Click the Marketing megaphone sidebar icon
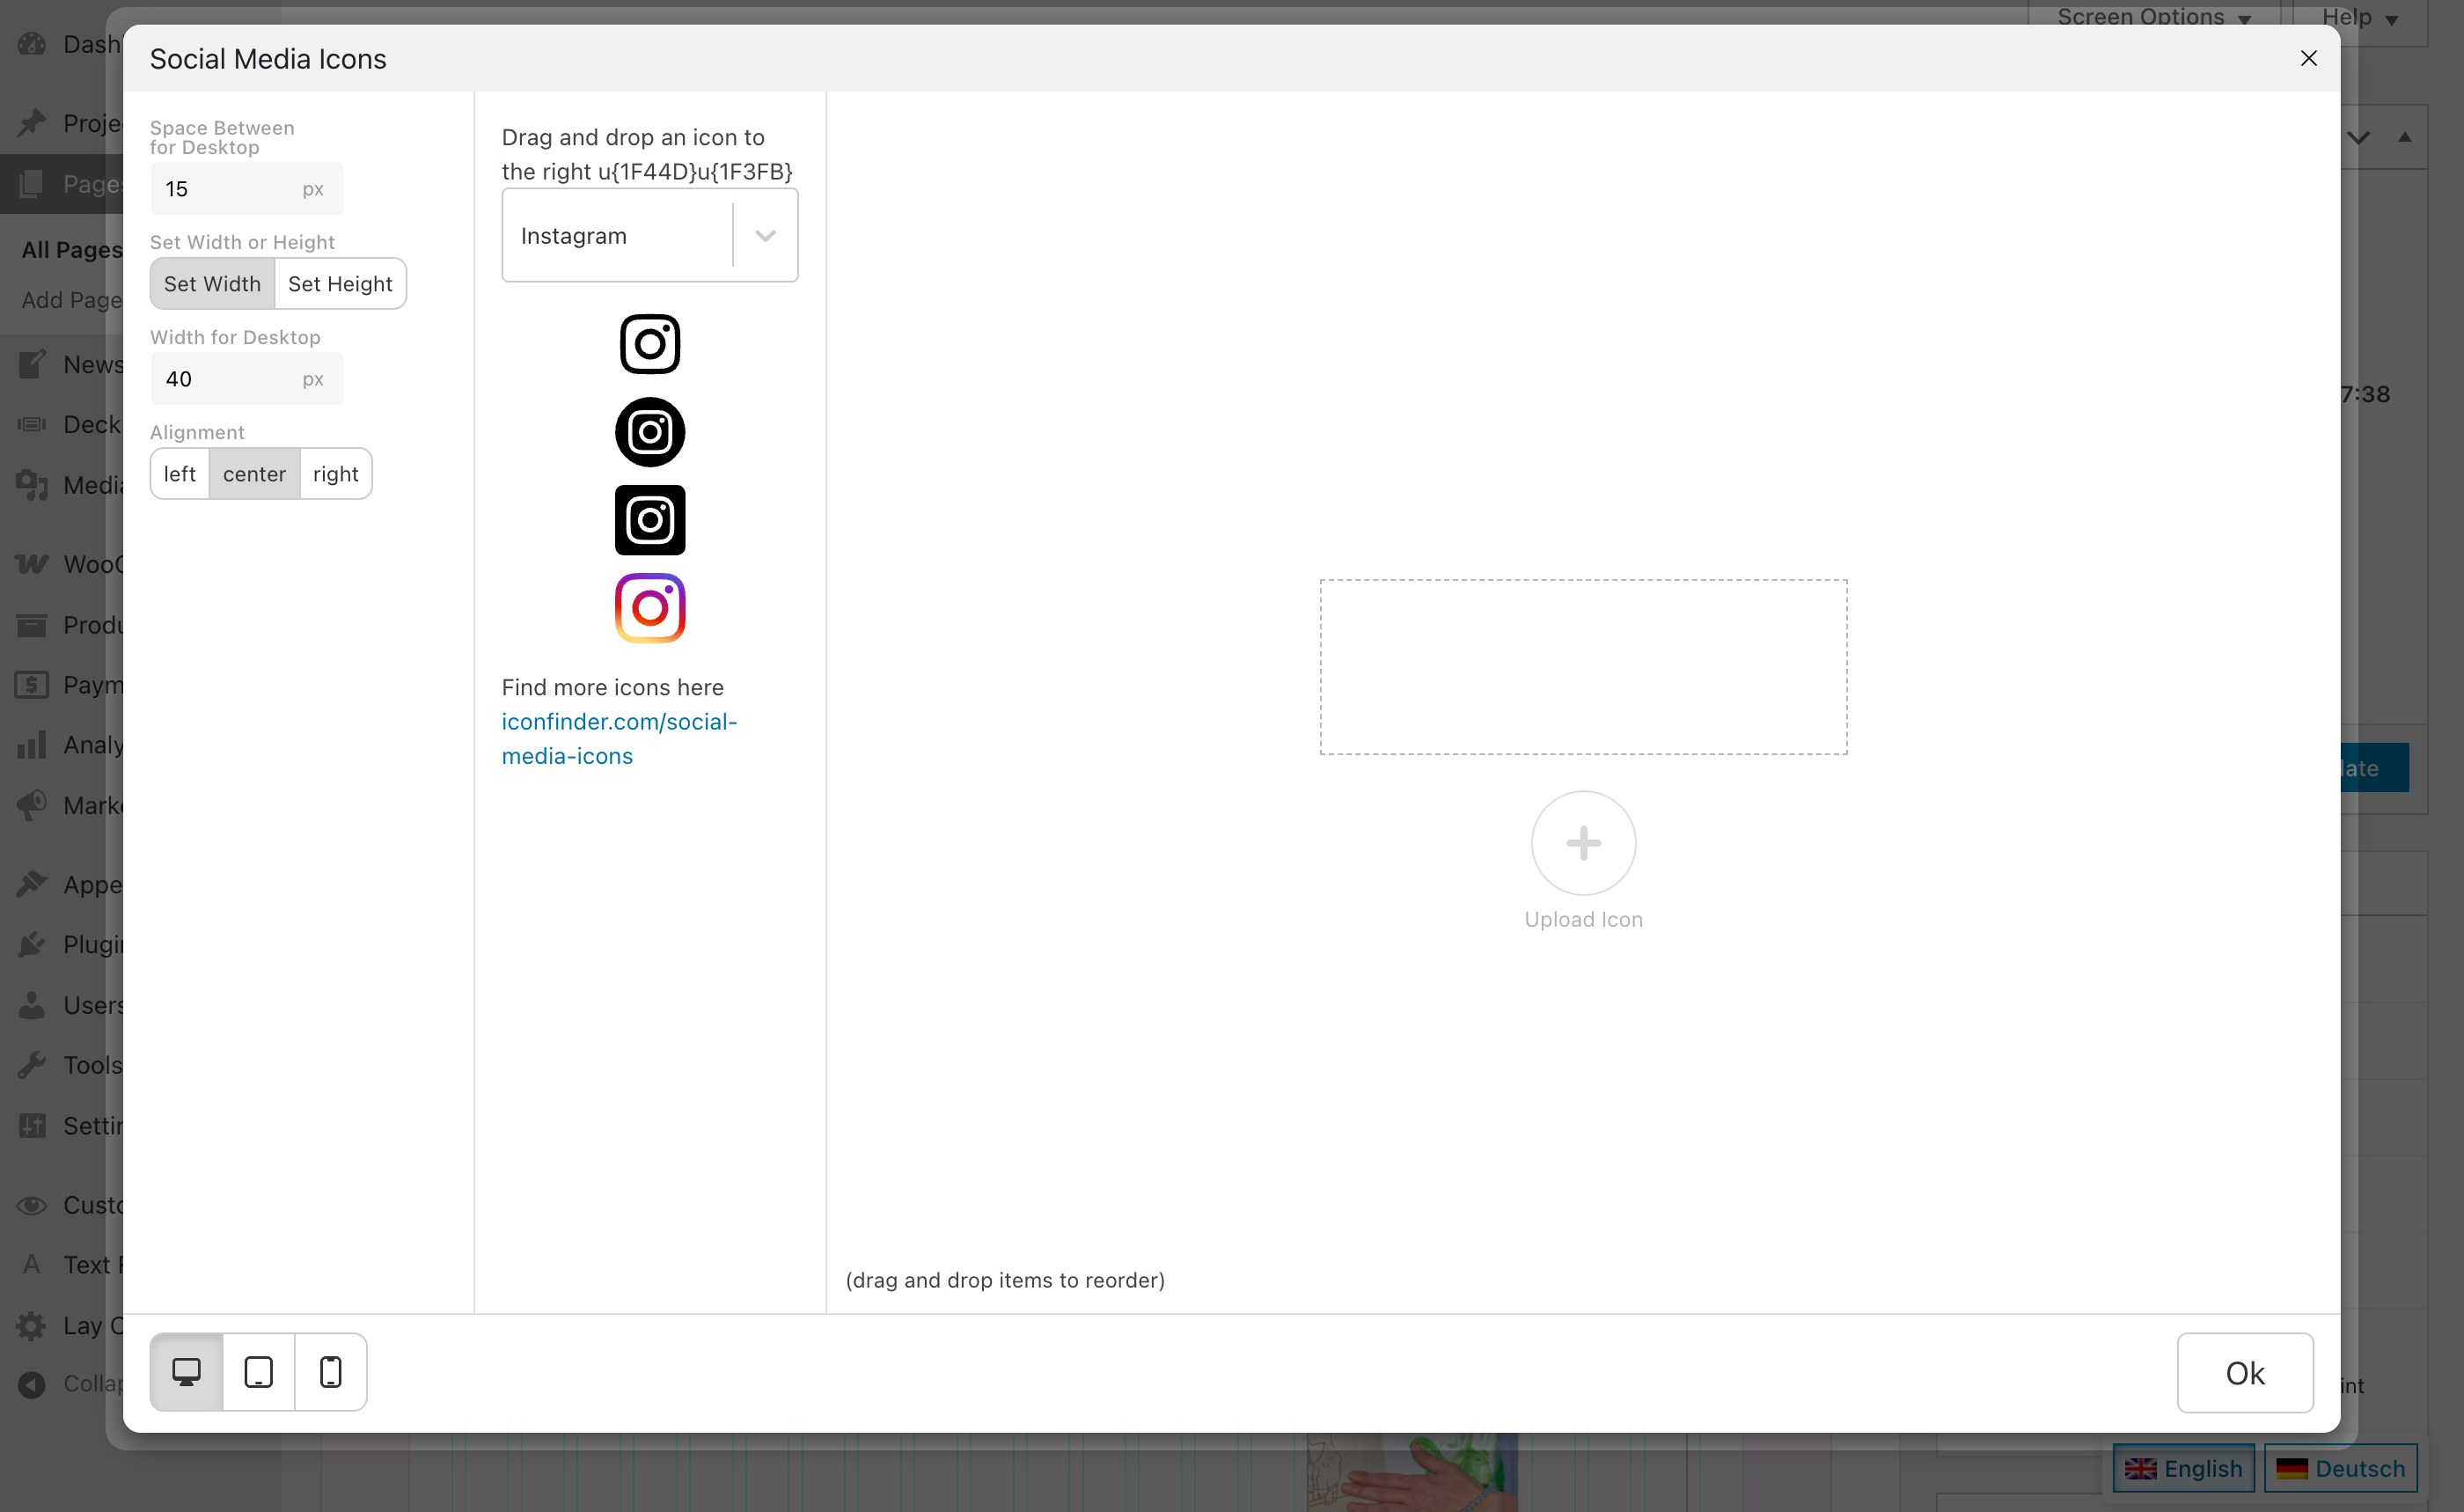This screenshot has height=1512, width=2464. point(32,805)
